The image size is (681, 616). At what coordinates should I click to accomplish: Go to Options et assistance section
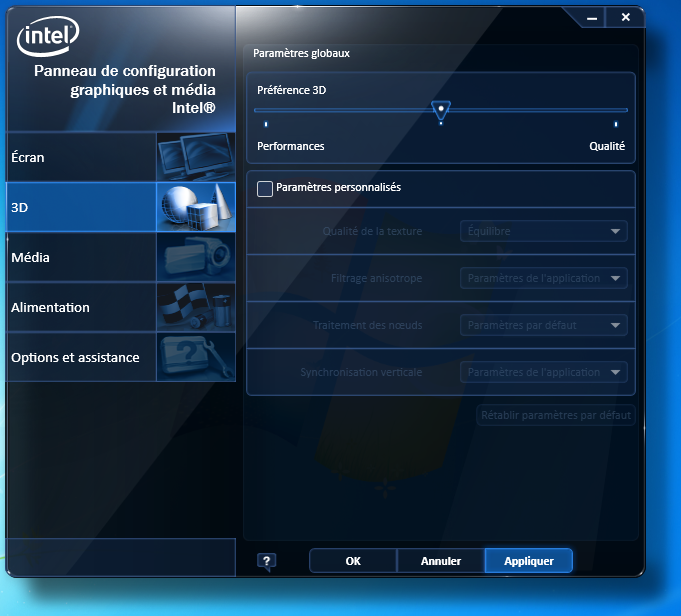point(80,357)
